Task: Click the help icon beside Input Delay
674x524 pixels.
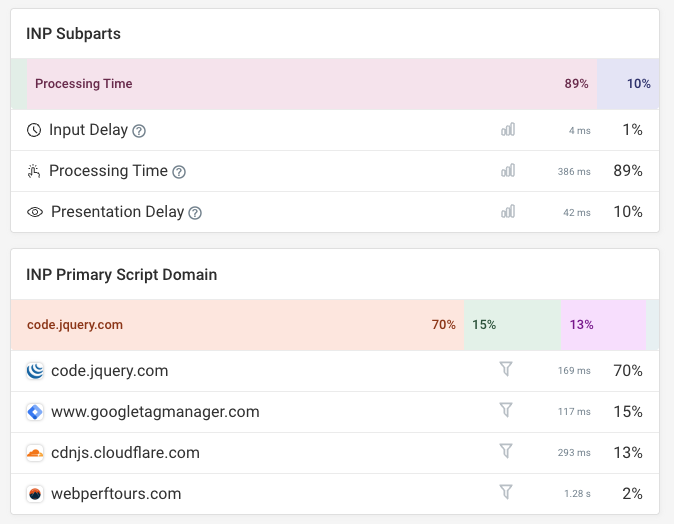Action: point(139,131)
